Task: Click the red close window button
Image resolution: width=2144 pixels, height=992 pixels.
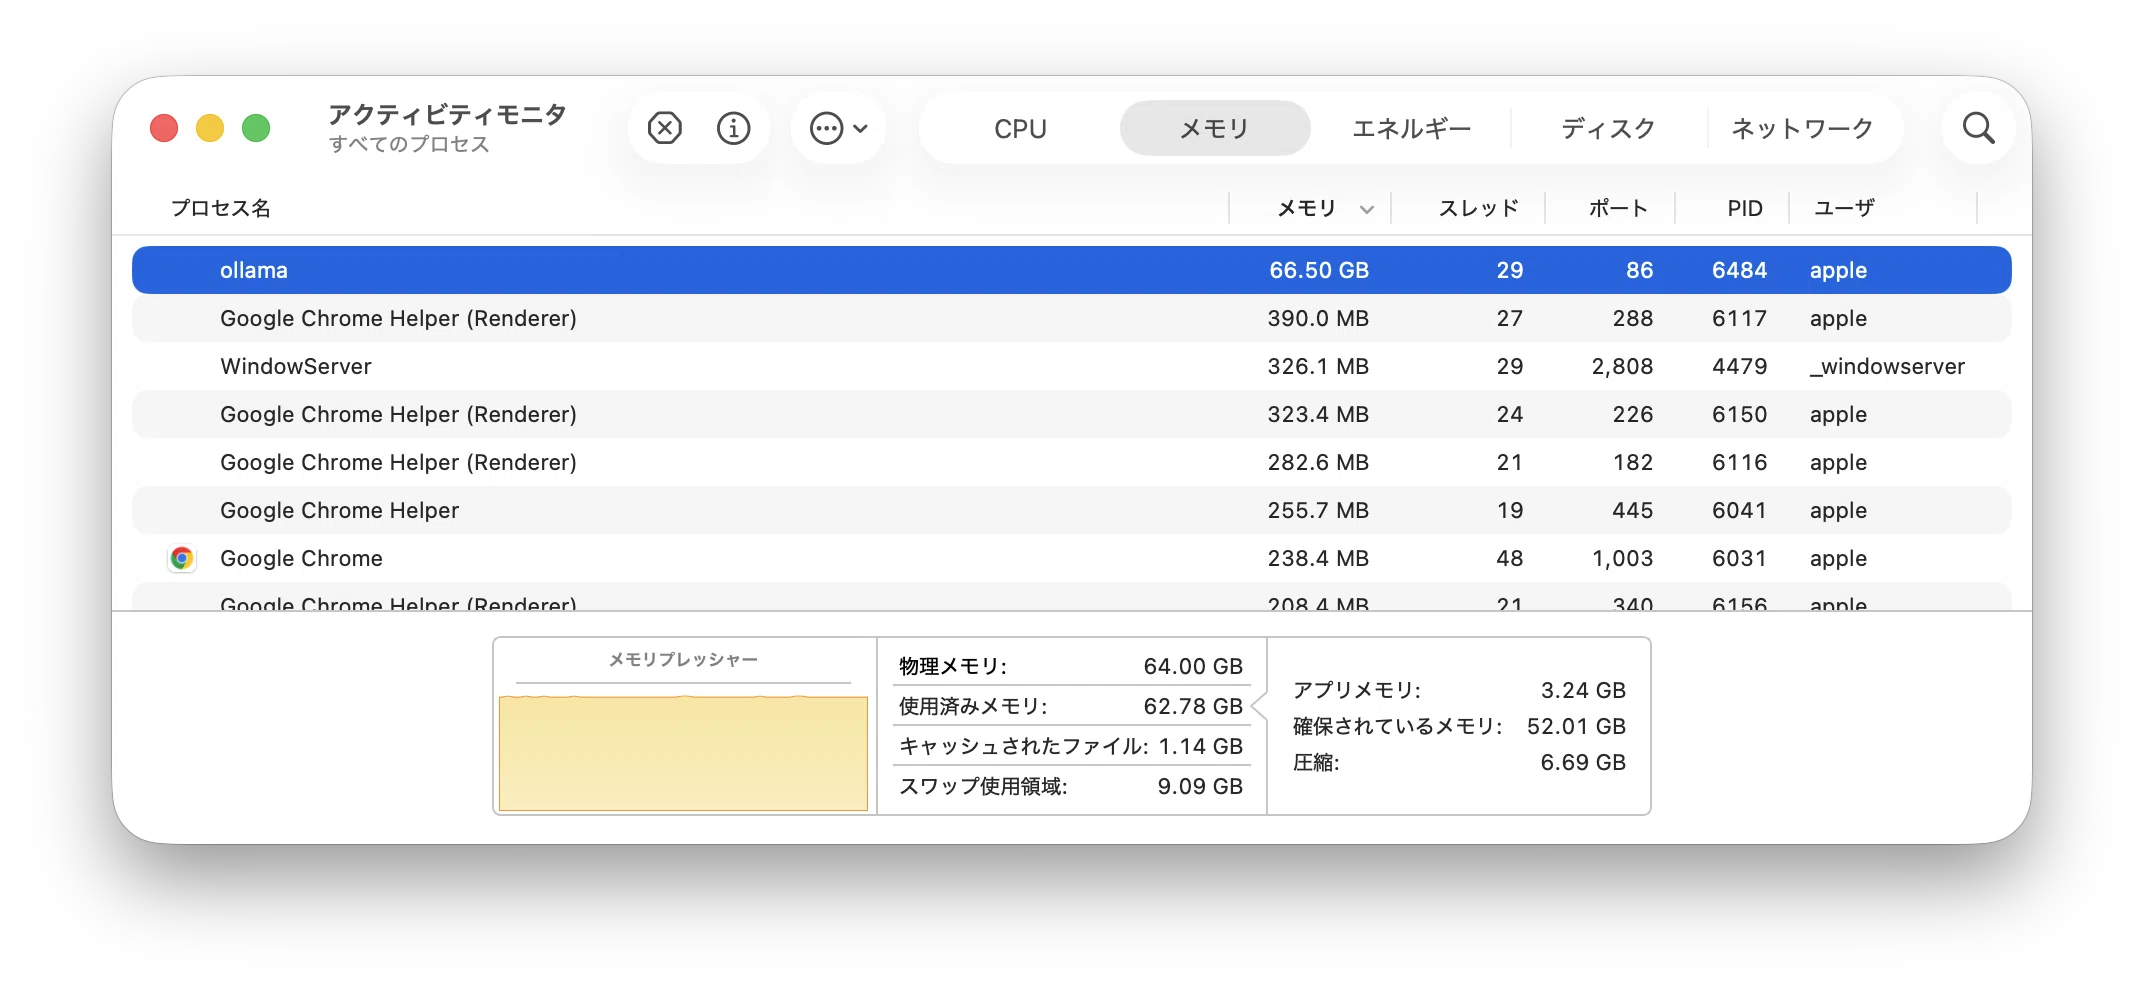Action: point(164,128)
